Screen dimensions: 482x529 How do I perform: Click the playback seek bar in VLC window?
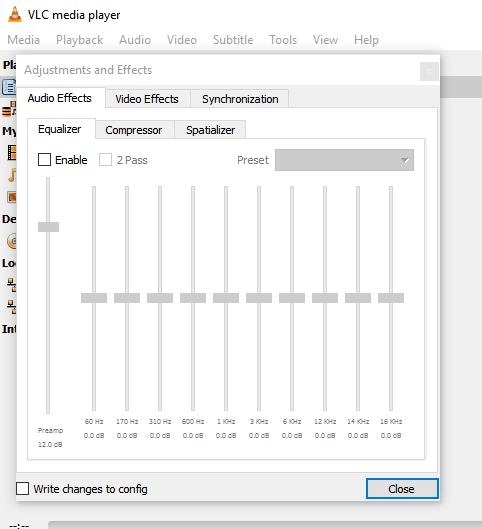pos(265,525)
